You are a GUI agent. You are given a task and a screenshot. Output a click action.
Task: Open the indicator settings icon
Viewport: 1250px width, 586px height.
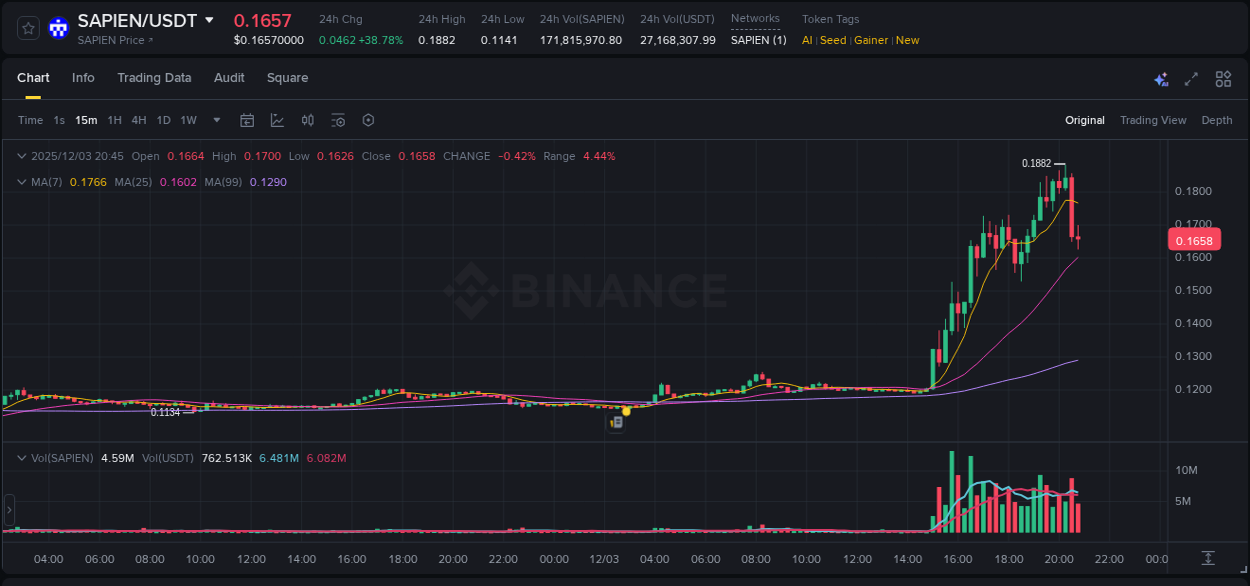click(x=338, y=120)
